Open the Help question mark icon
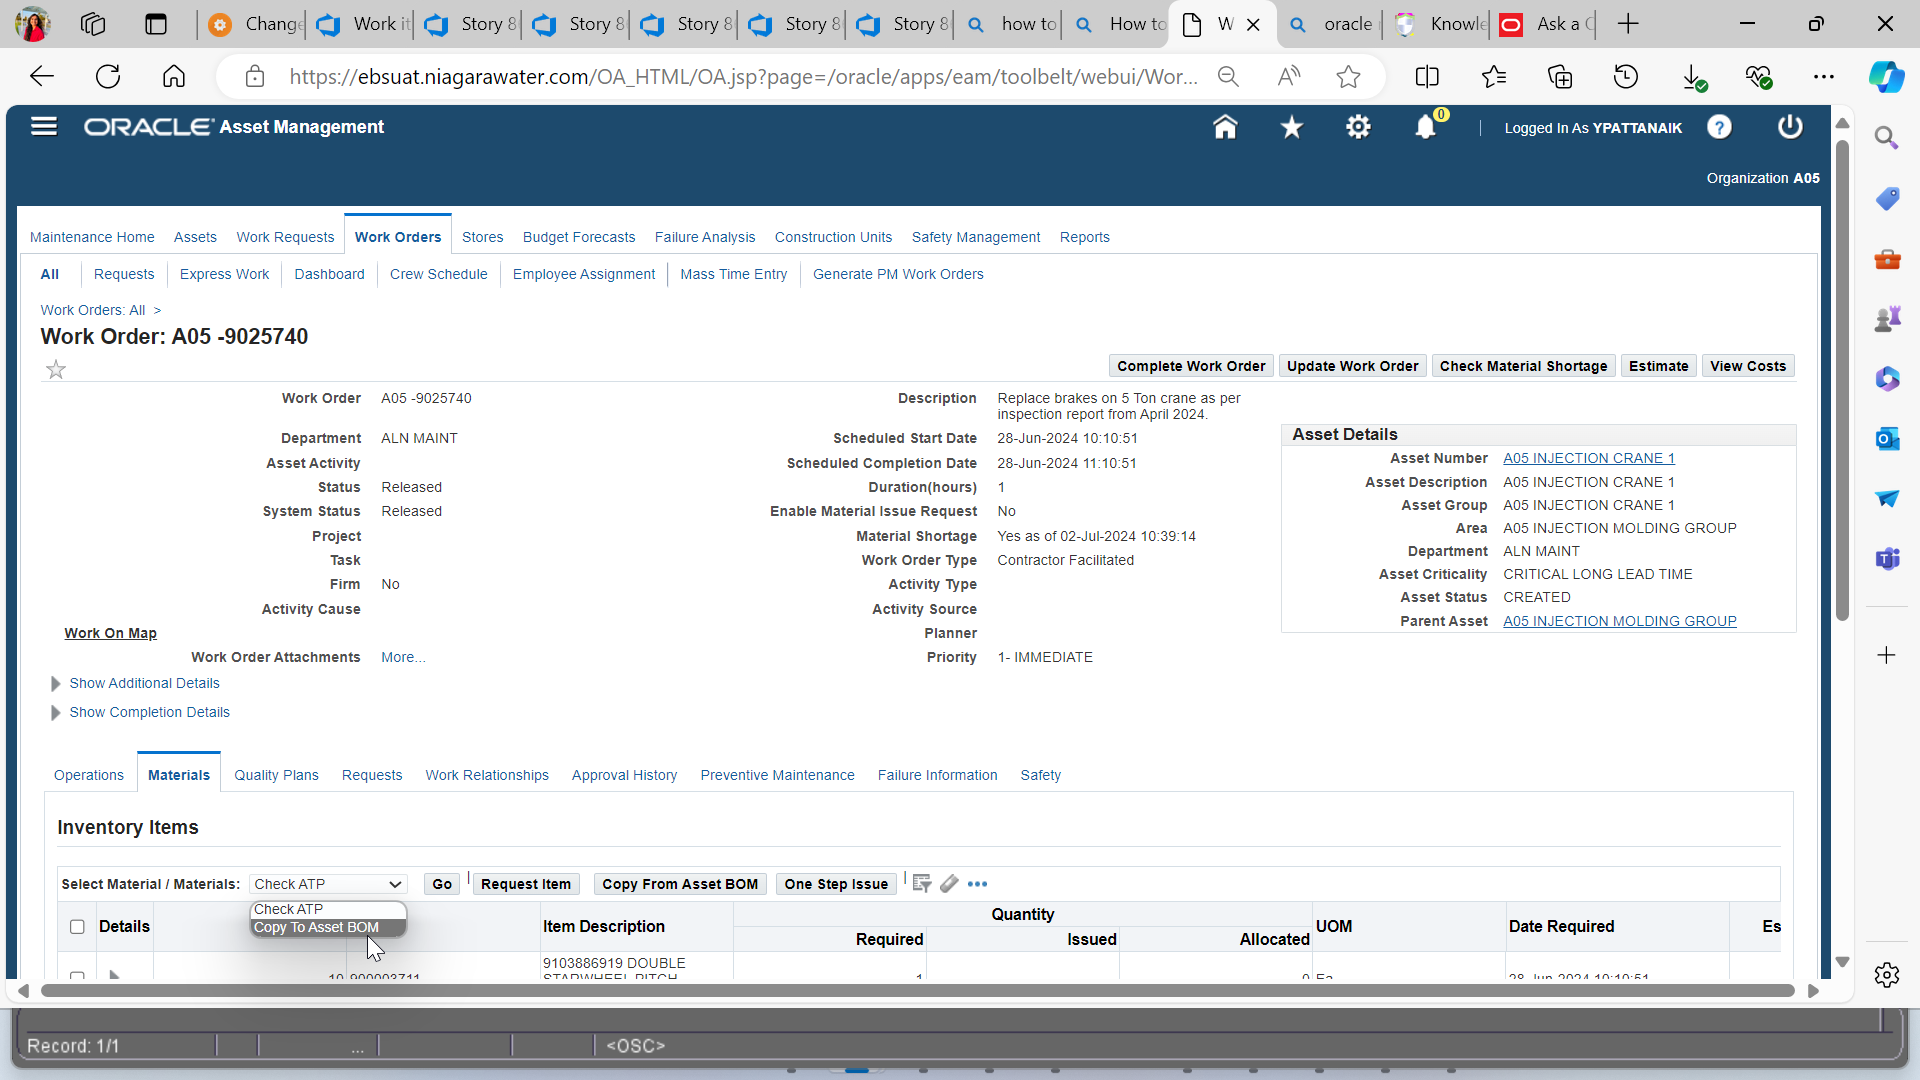Screen dimensions: 1920x1080 [1719, 127]
